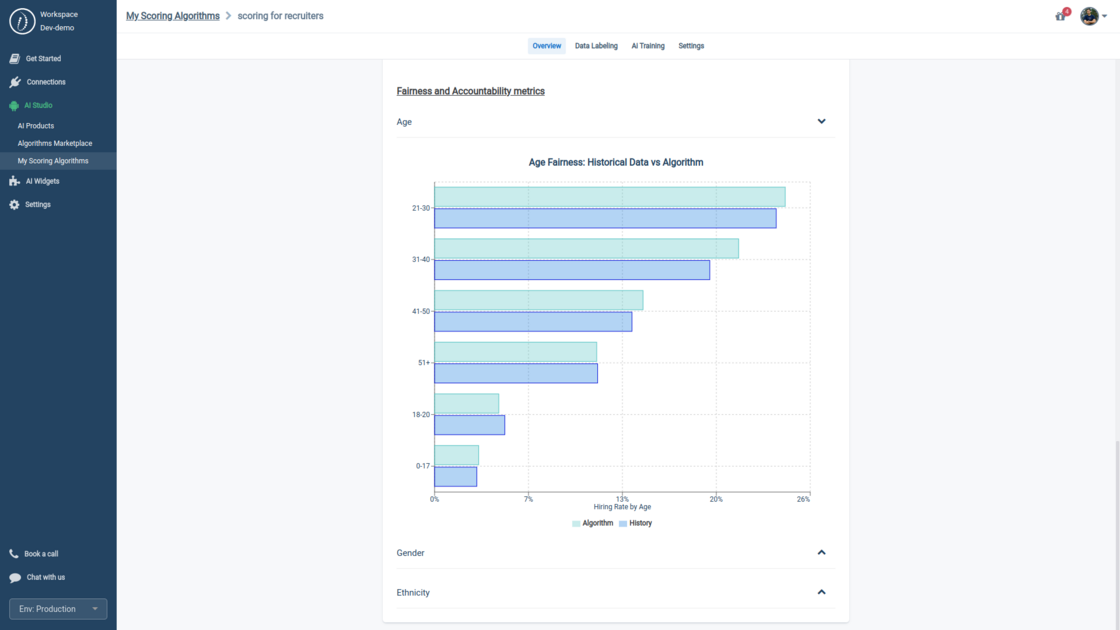Switch to the Overview tab
This screenshot has width=1120, height=630.
point(546,46)
